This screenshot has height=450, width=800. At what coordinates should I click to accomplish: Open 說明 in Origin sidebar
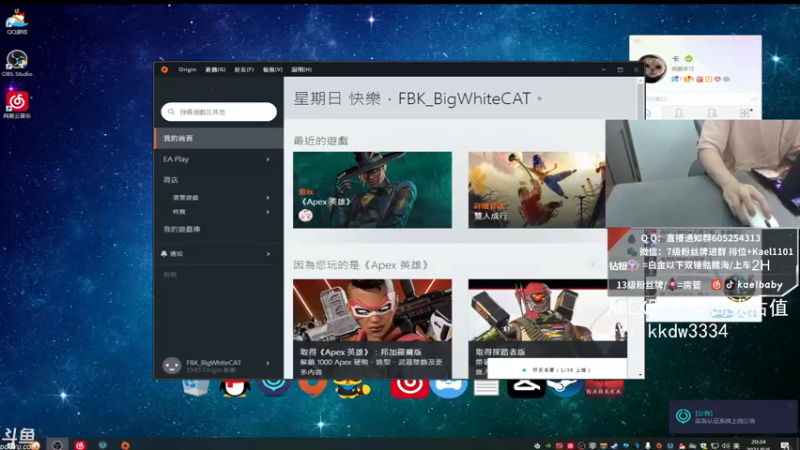click(170, 274)
